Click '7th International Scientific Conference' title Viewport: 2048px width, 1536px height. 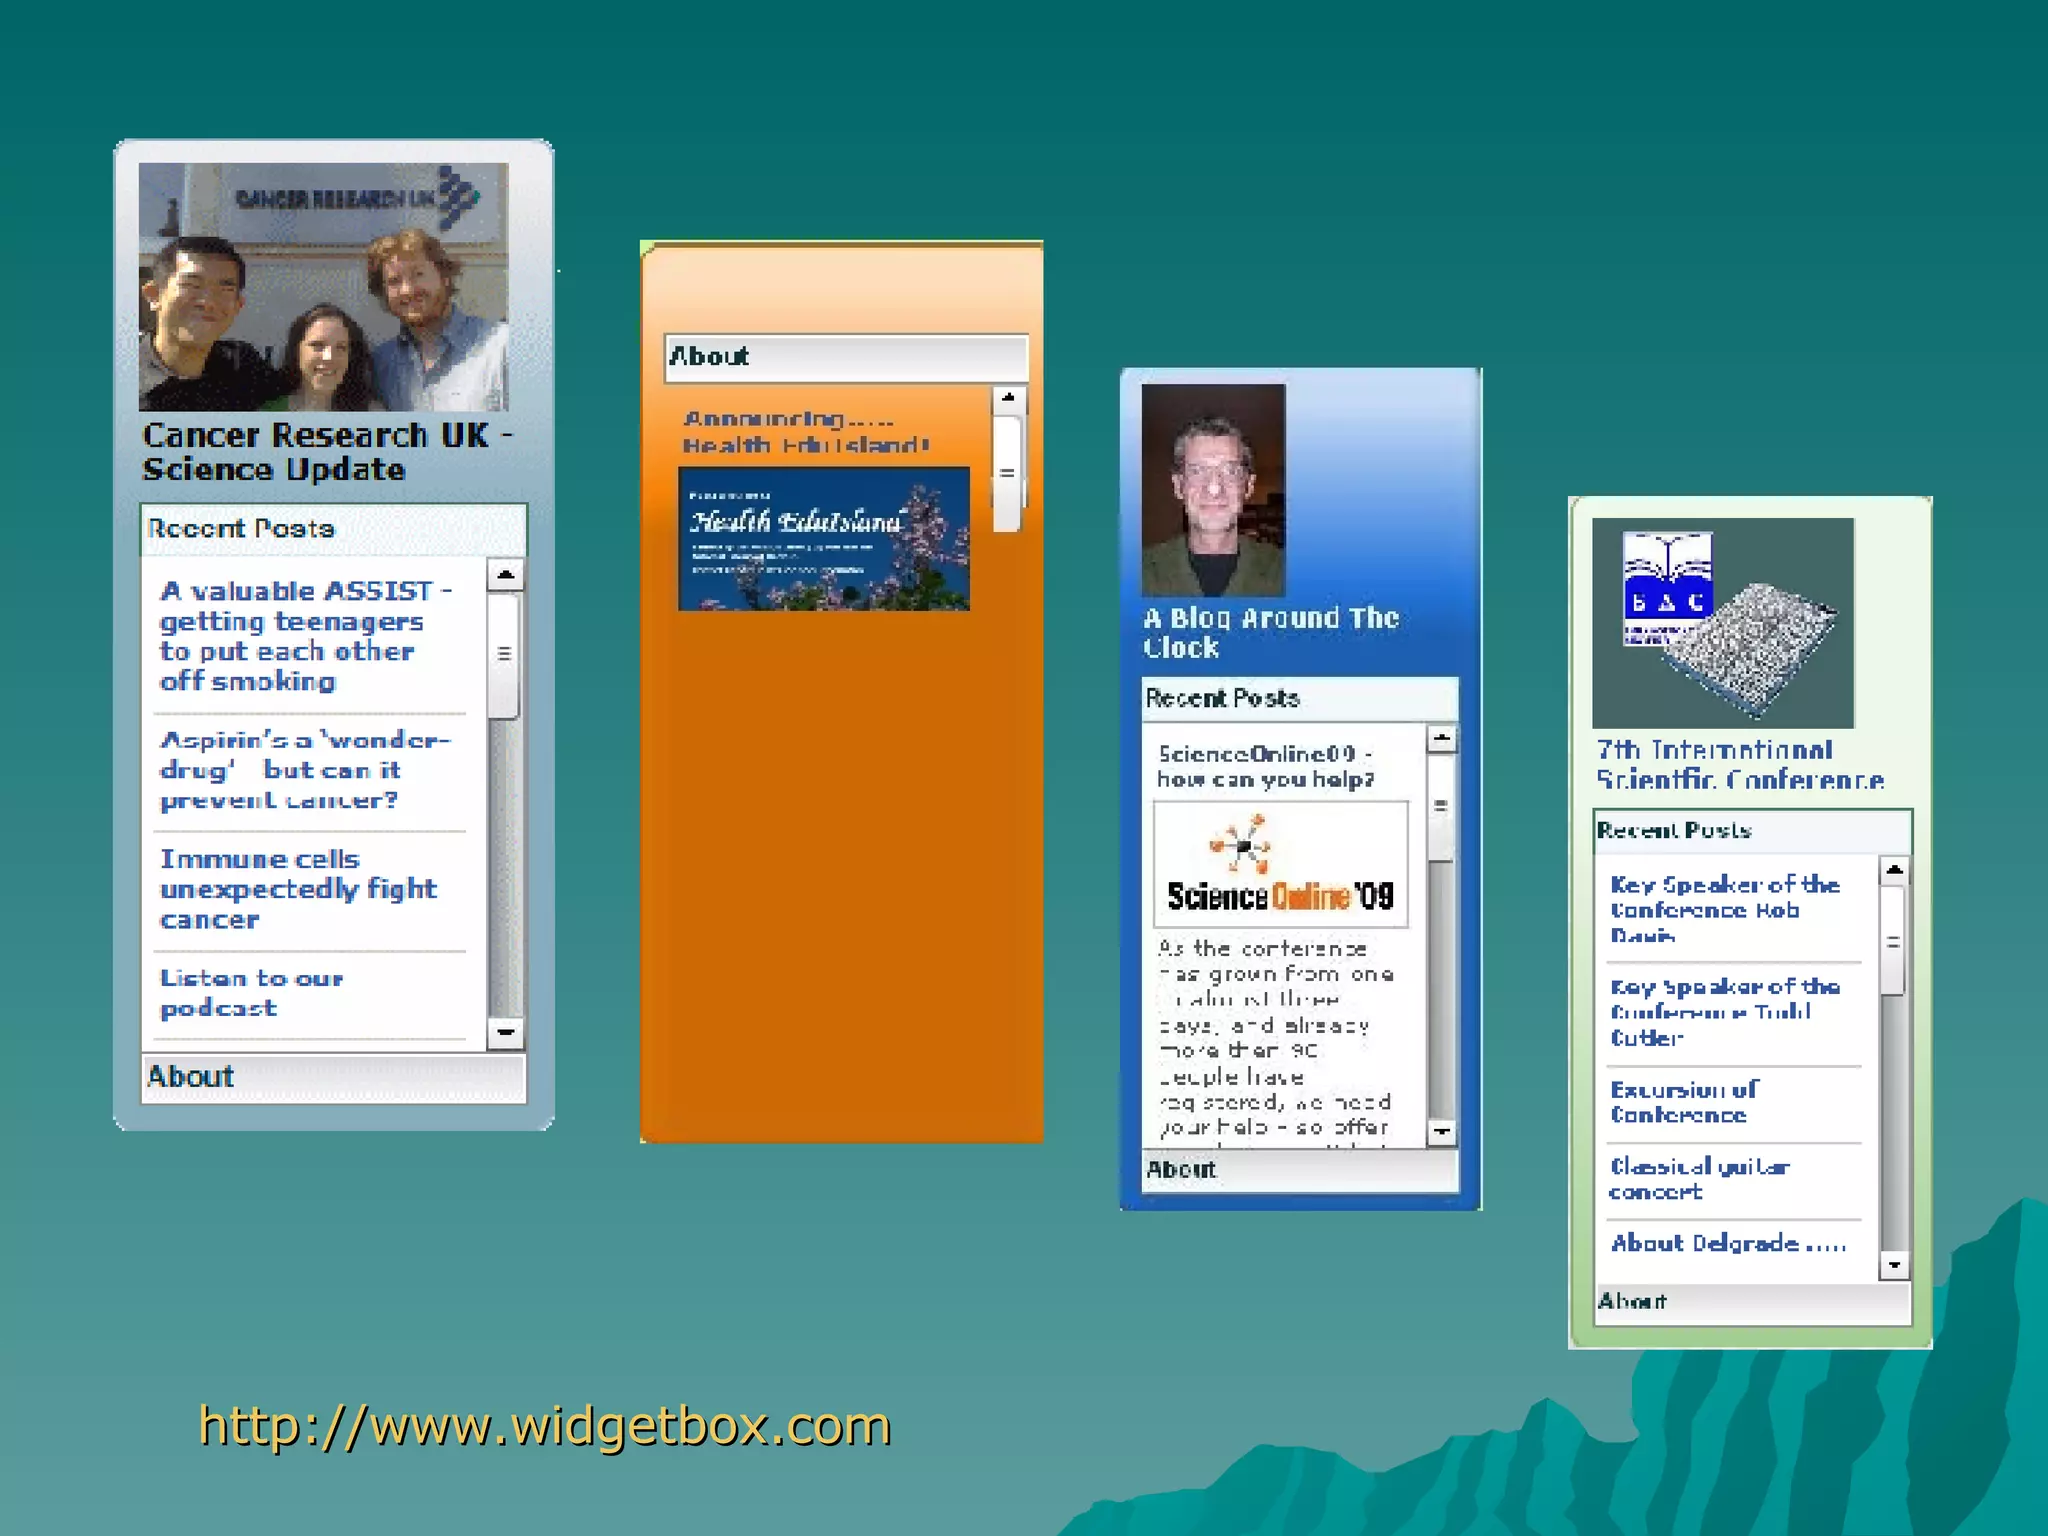[x=1740, y=765]
